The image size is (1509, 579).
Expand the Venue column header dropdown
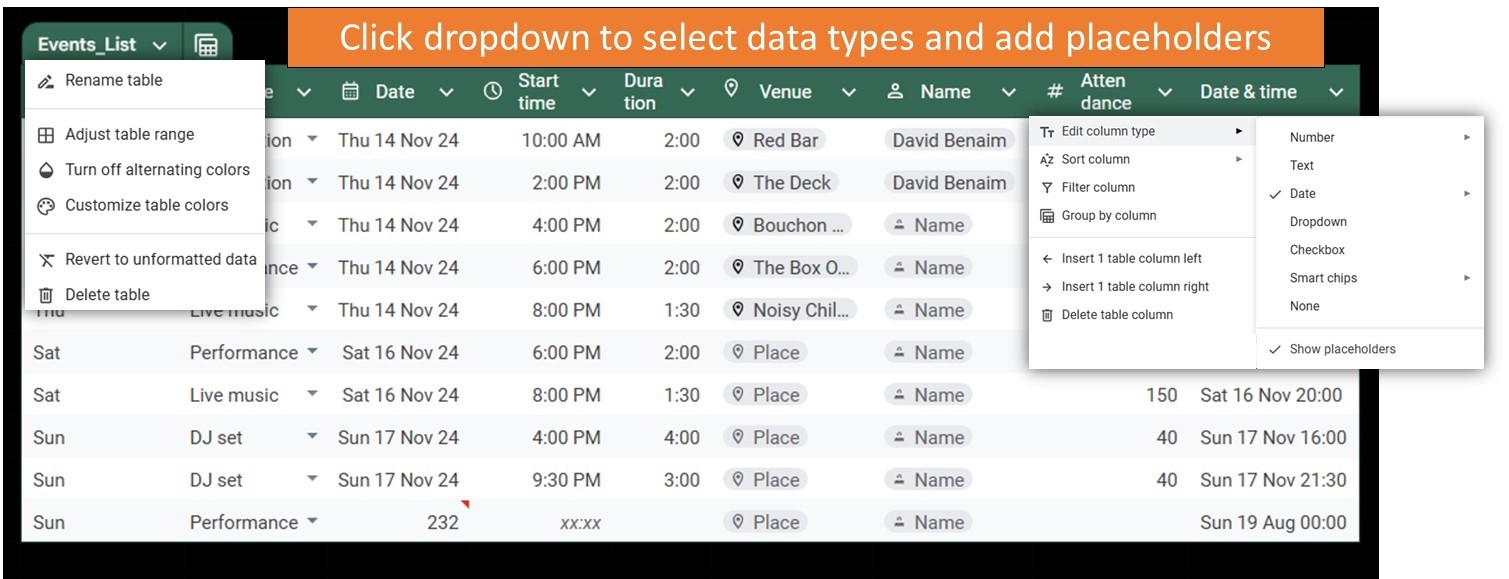point(848,92)
